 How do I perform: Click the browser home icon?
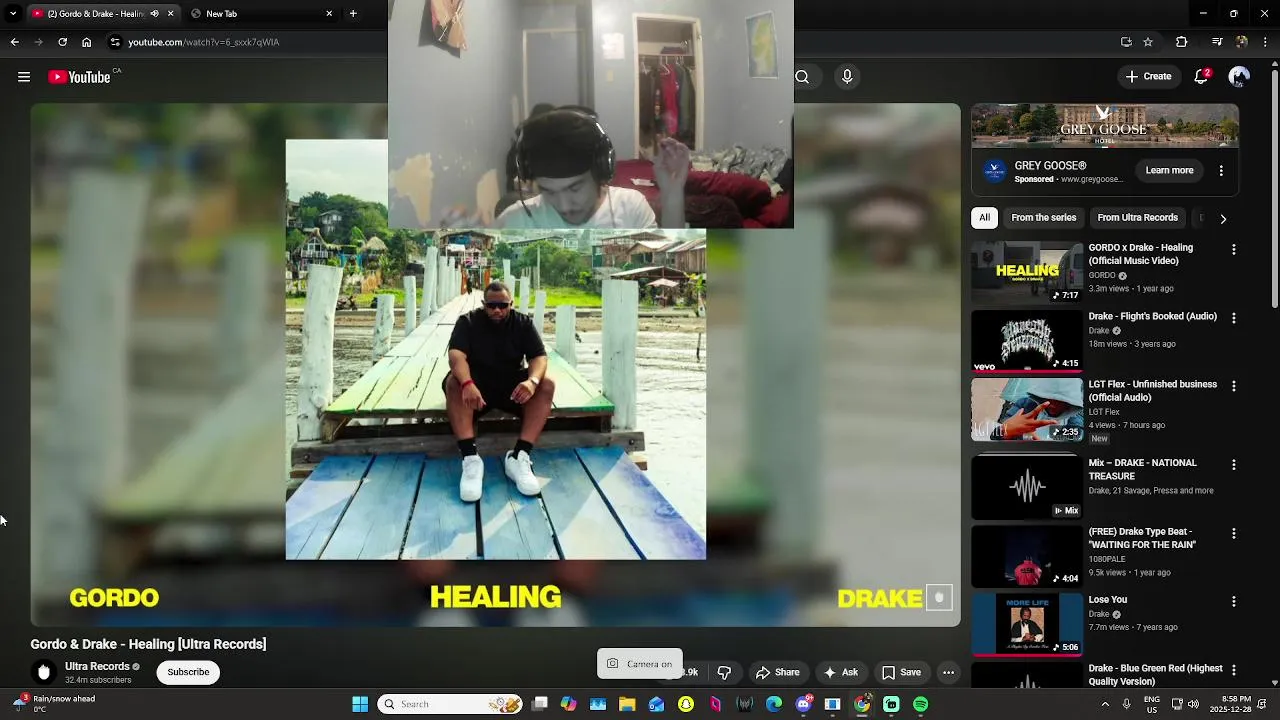point(87,42)
